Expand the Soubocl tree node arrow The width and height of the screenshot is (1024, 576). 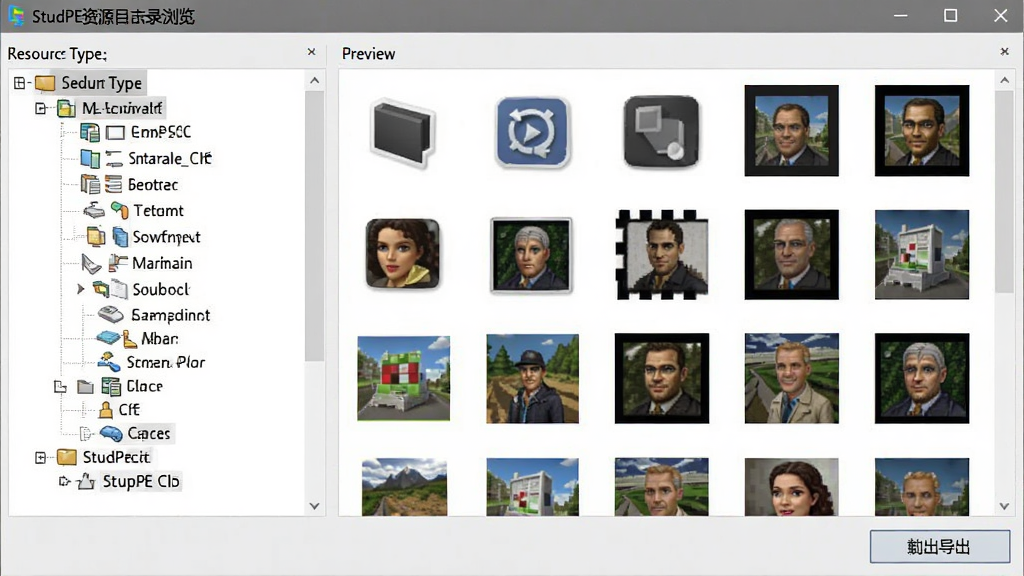(x=80, y=289)
